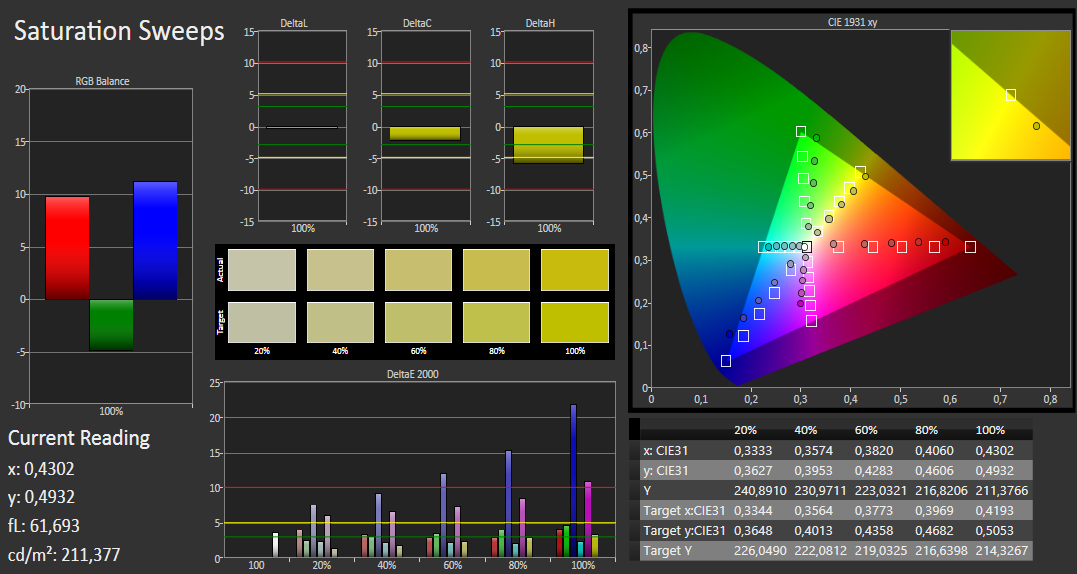The width and height of the screenshot is (1077, 574).
Task: Click the Actual 20% yellow swatch
Action: [262, 270]
